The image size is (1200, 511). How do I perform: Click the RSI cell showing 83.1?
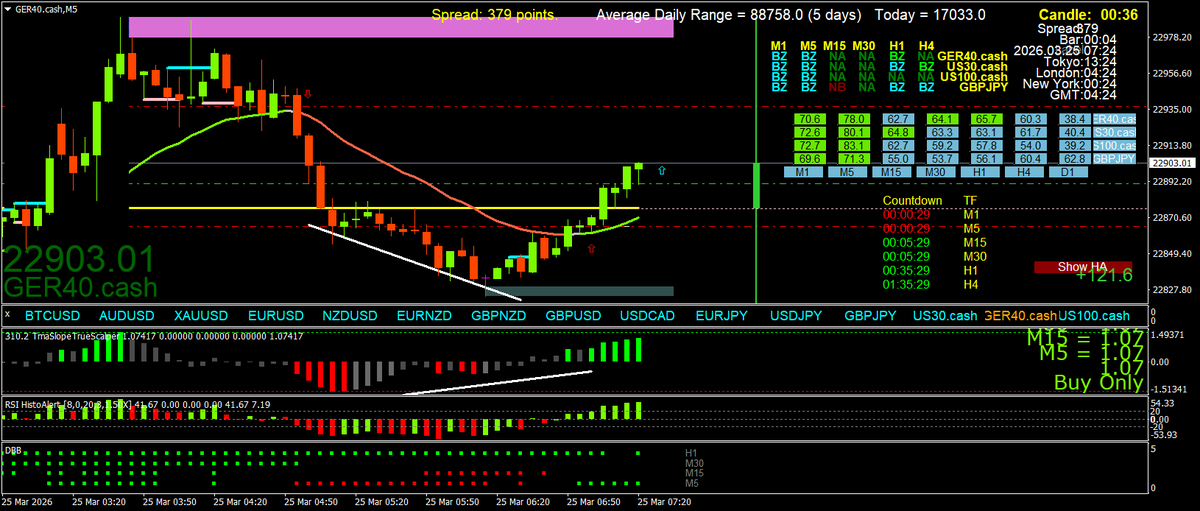point(853,145)
